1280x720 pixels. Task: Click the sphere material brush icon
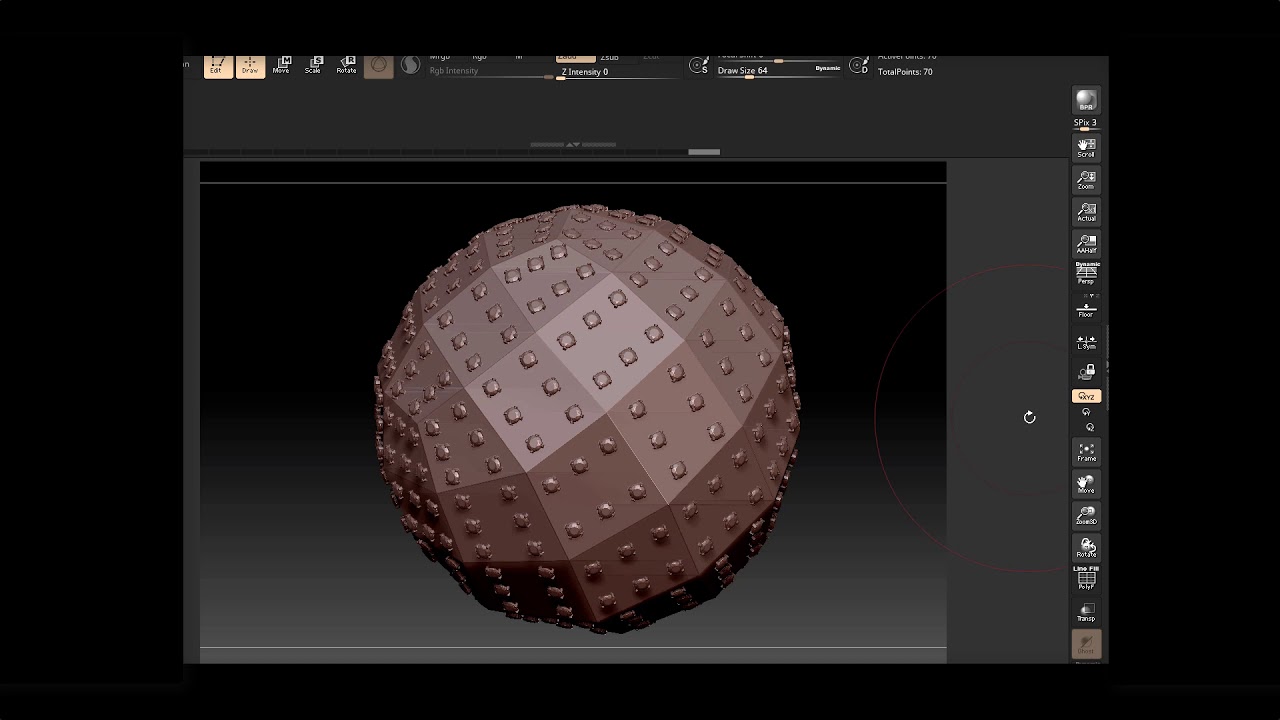(378, 66)
